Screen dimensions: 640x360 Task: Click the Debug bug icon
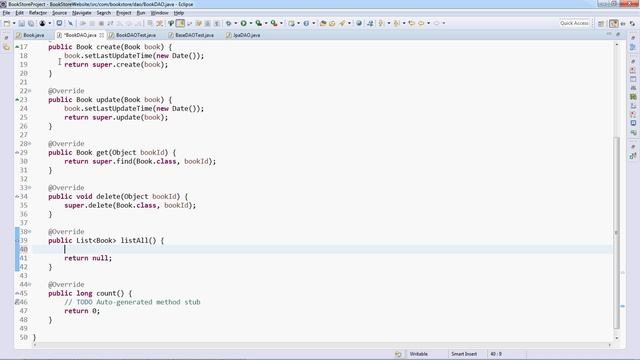click(229, 23)
